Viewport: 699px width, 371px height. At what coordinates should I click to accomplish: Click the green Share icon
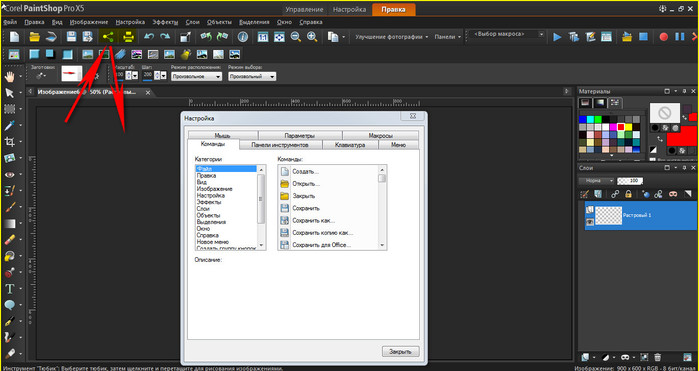(108, 37)
